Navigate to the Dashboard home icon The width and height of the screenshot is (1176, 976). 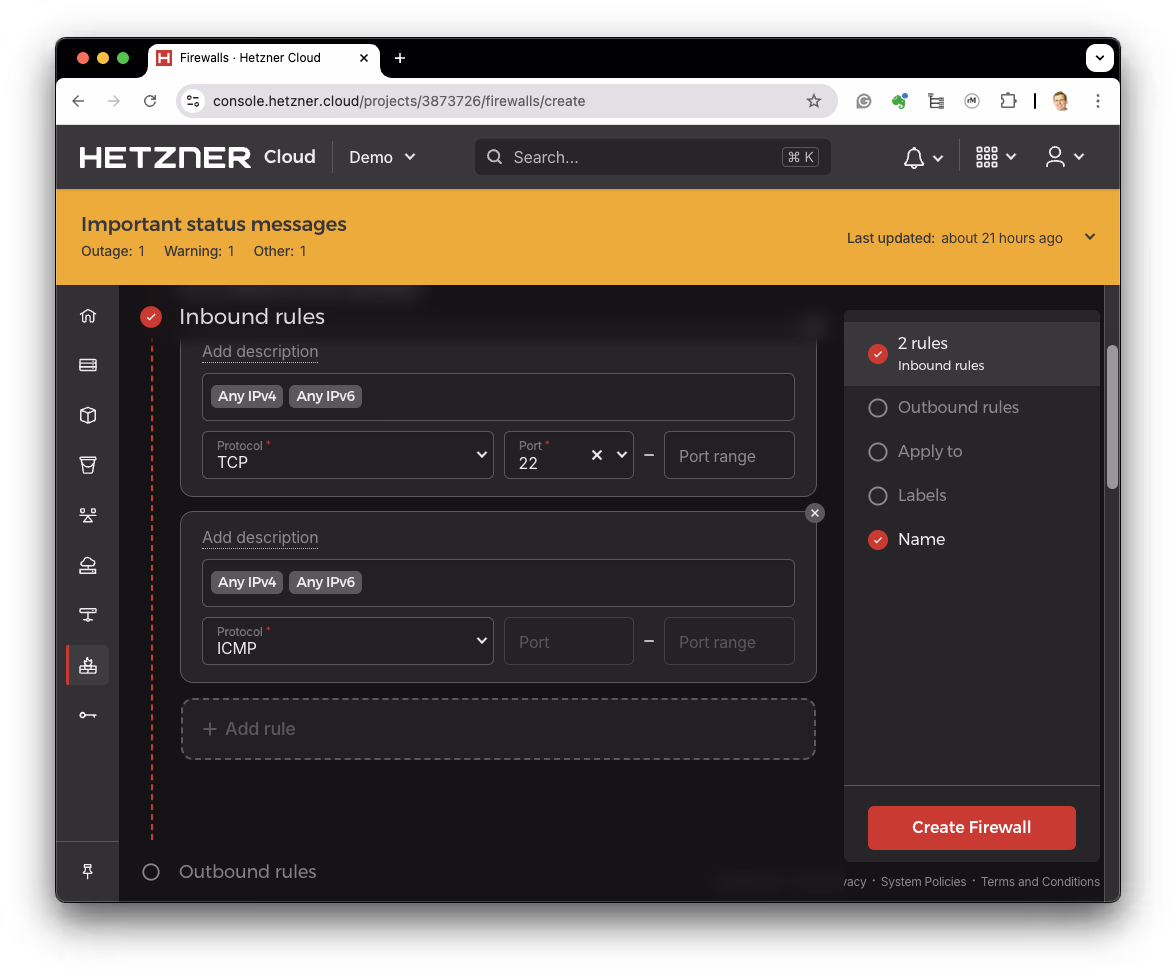coord(88,315)
